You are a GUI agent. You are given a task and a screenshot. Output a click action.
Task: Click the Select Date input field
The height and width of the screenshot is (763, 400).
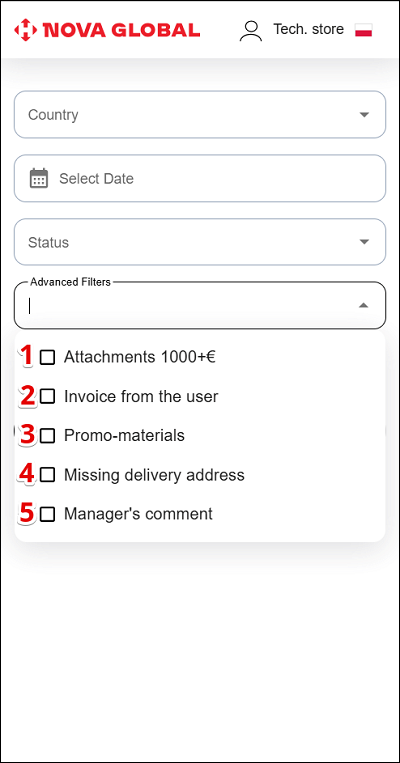click(200, 179)
